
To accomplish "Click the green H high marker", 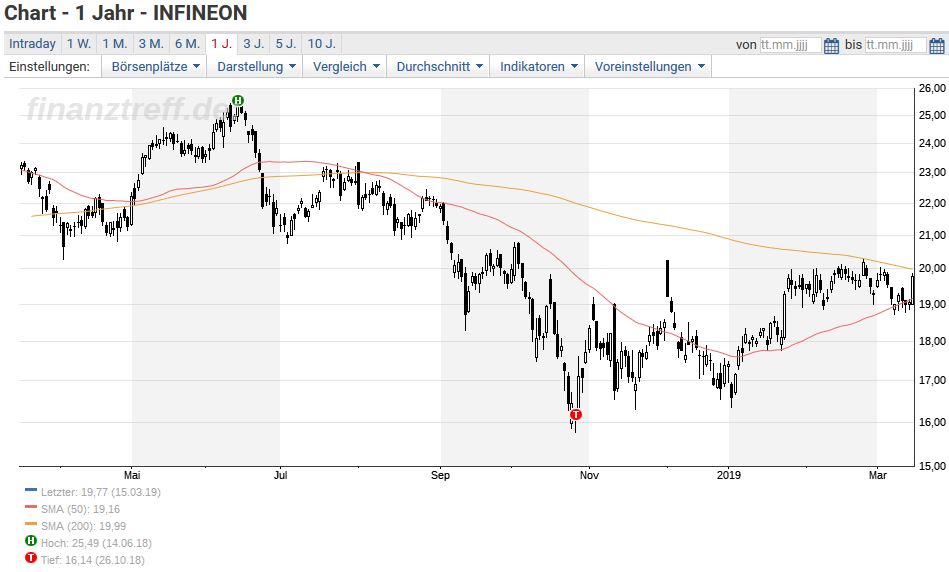I will pyautogui.click(x=238, y=100).
